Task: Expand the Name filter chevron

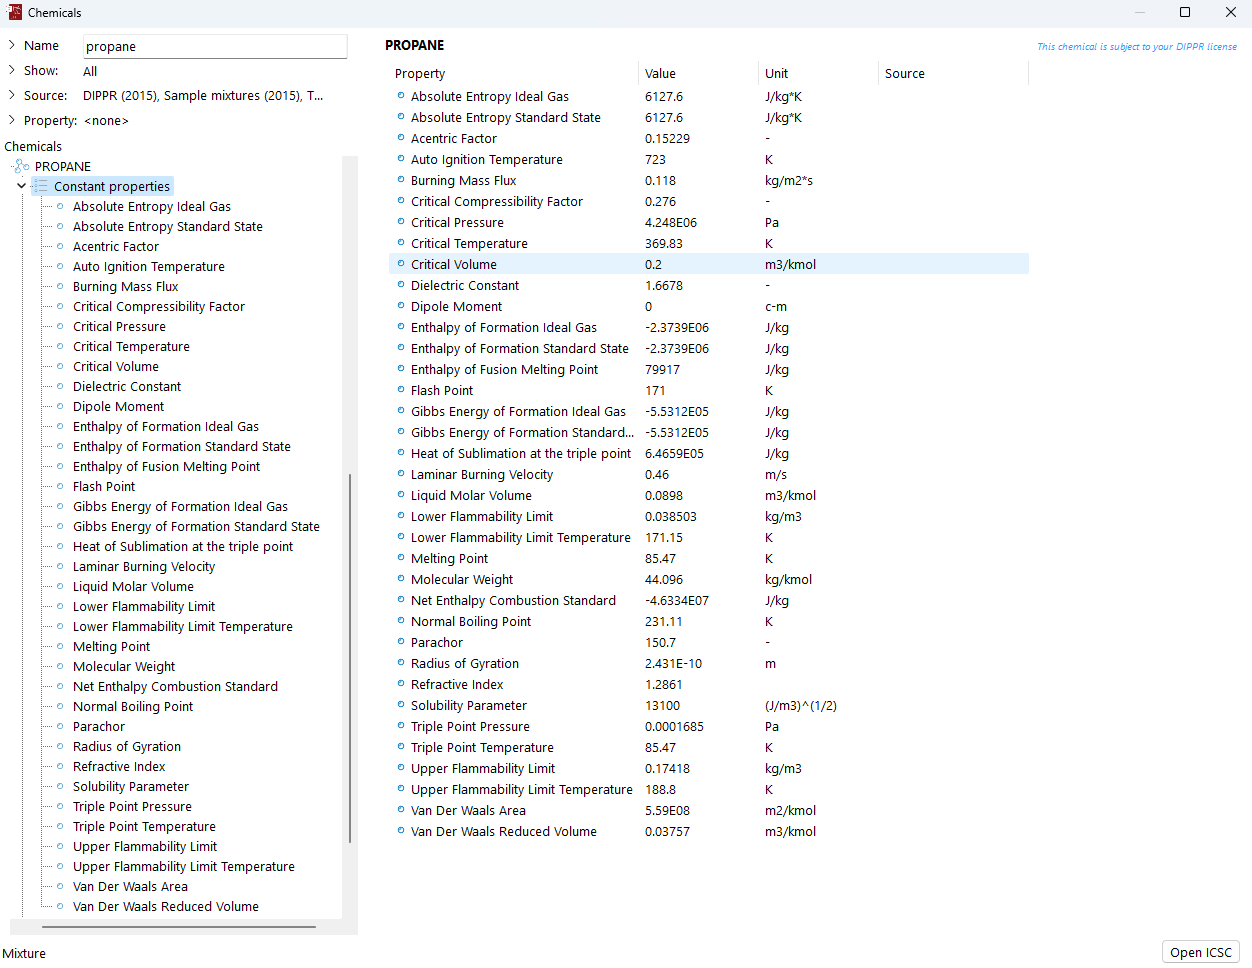Action: 12,45
